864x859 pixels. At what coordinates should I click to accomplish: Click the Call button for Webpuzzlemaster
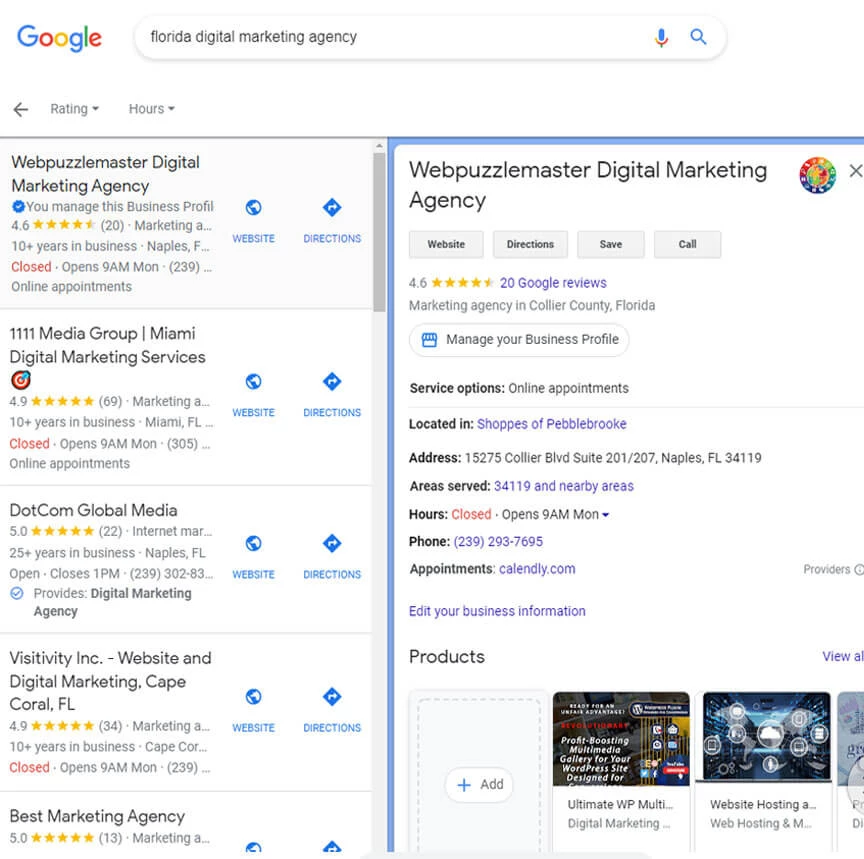[x=687, y=244]
